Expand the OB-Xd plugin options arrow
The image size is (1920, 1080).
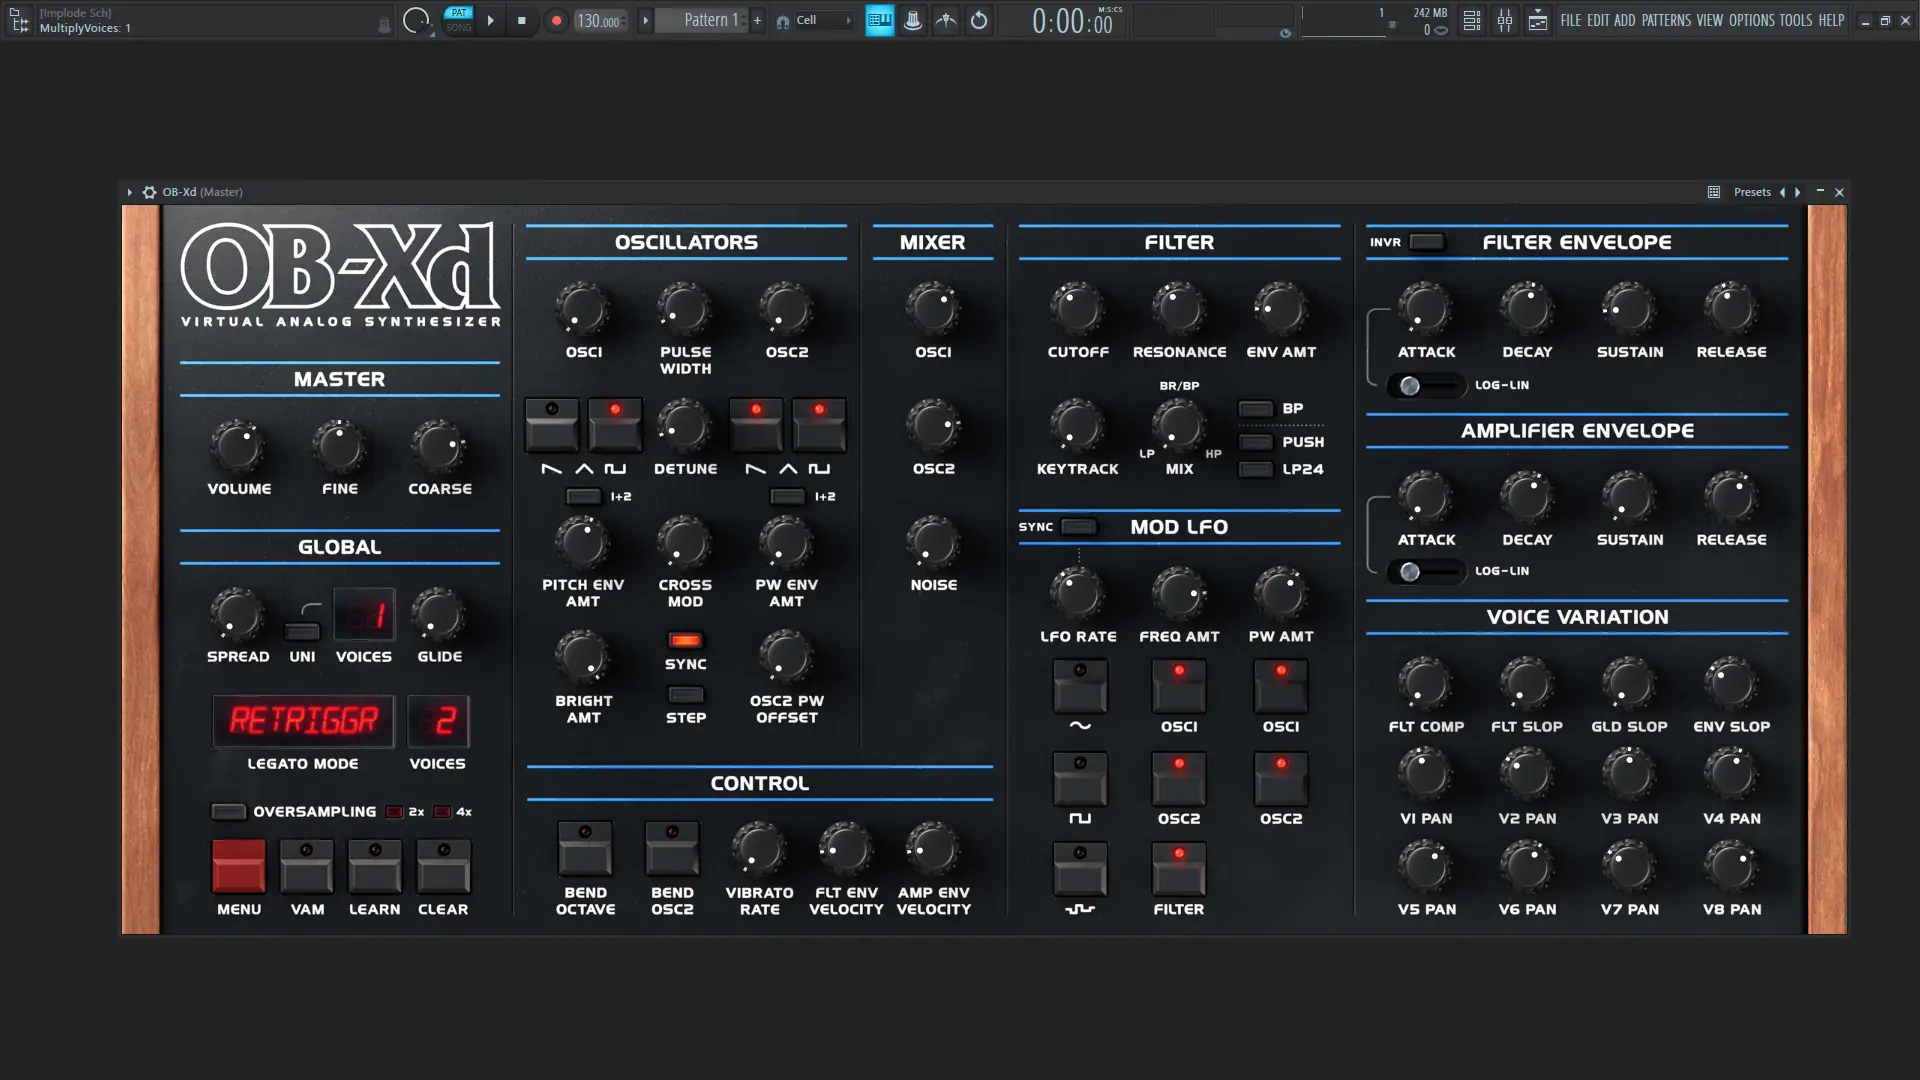click(130, 192)
